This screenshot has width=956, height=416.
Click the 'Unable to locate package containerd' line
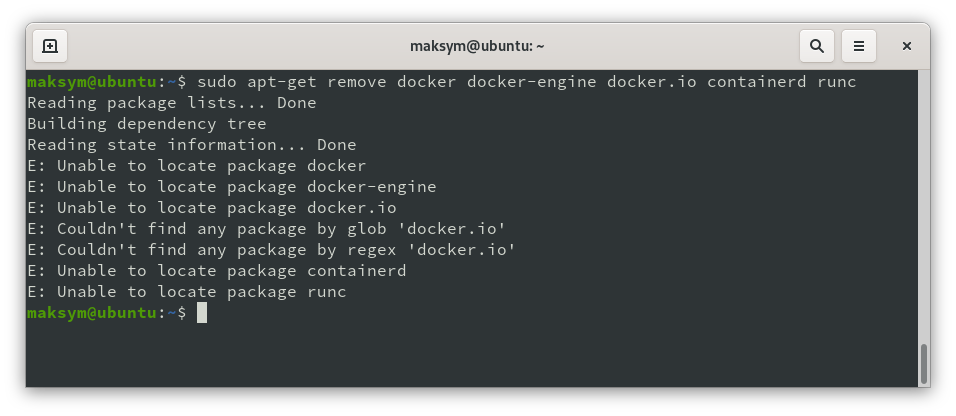pyautogui.click(x=216, y=271)
